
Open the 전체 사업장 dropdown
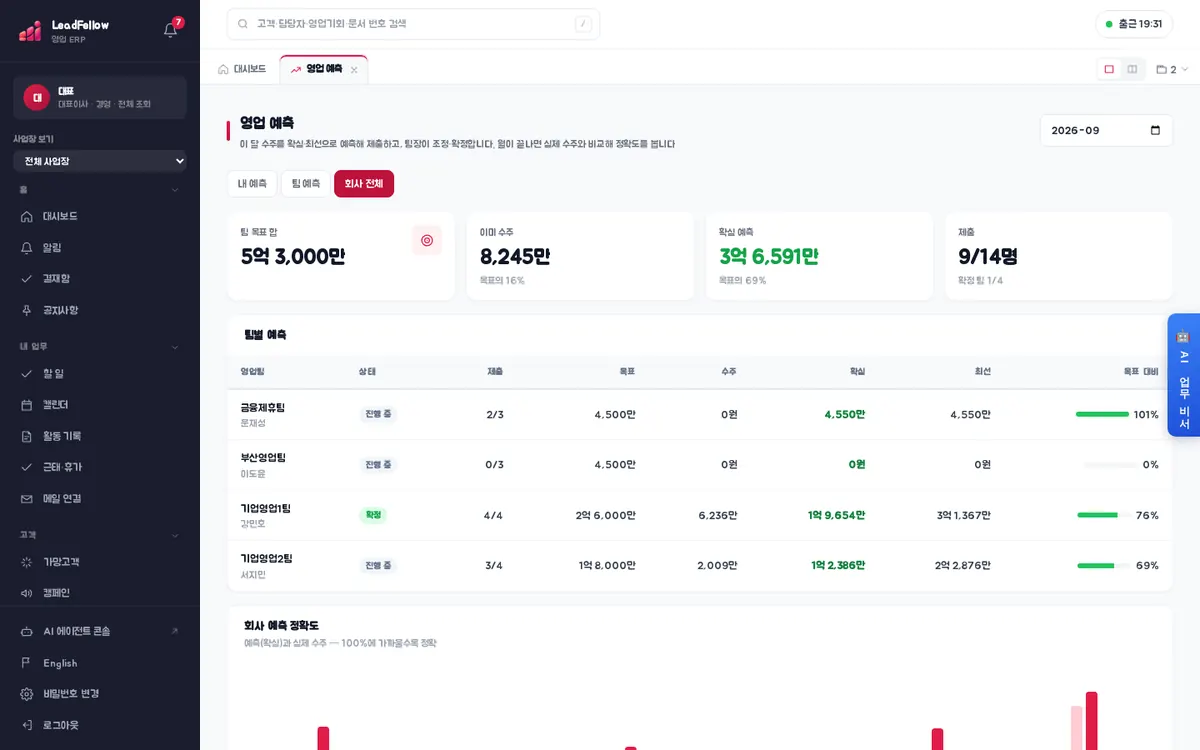tap(100, 161)
